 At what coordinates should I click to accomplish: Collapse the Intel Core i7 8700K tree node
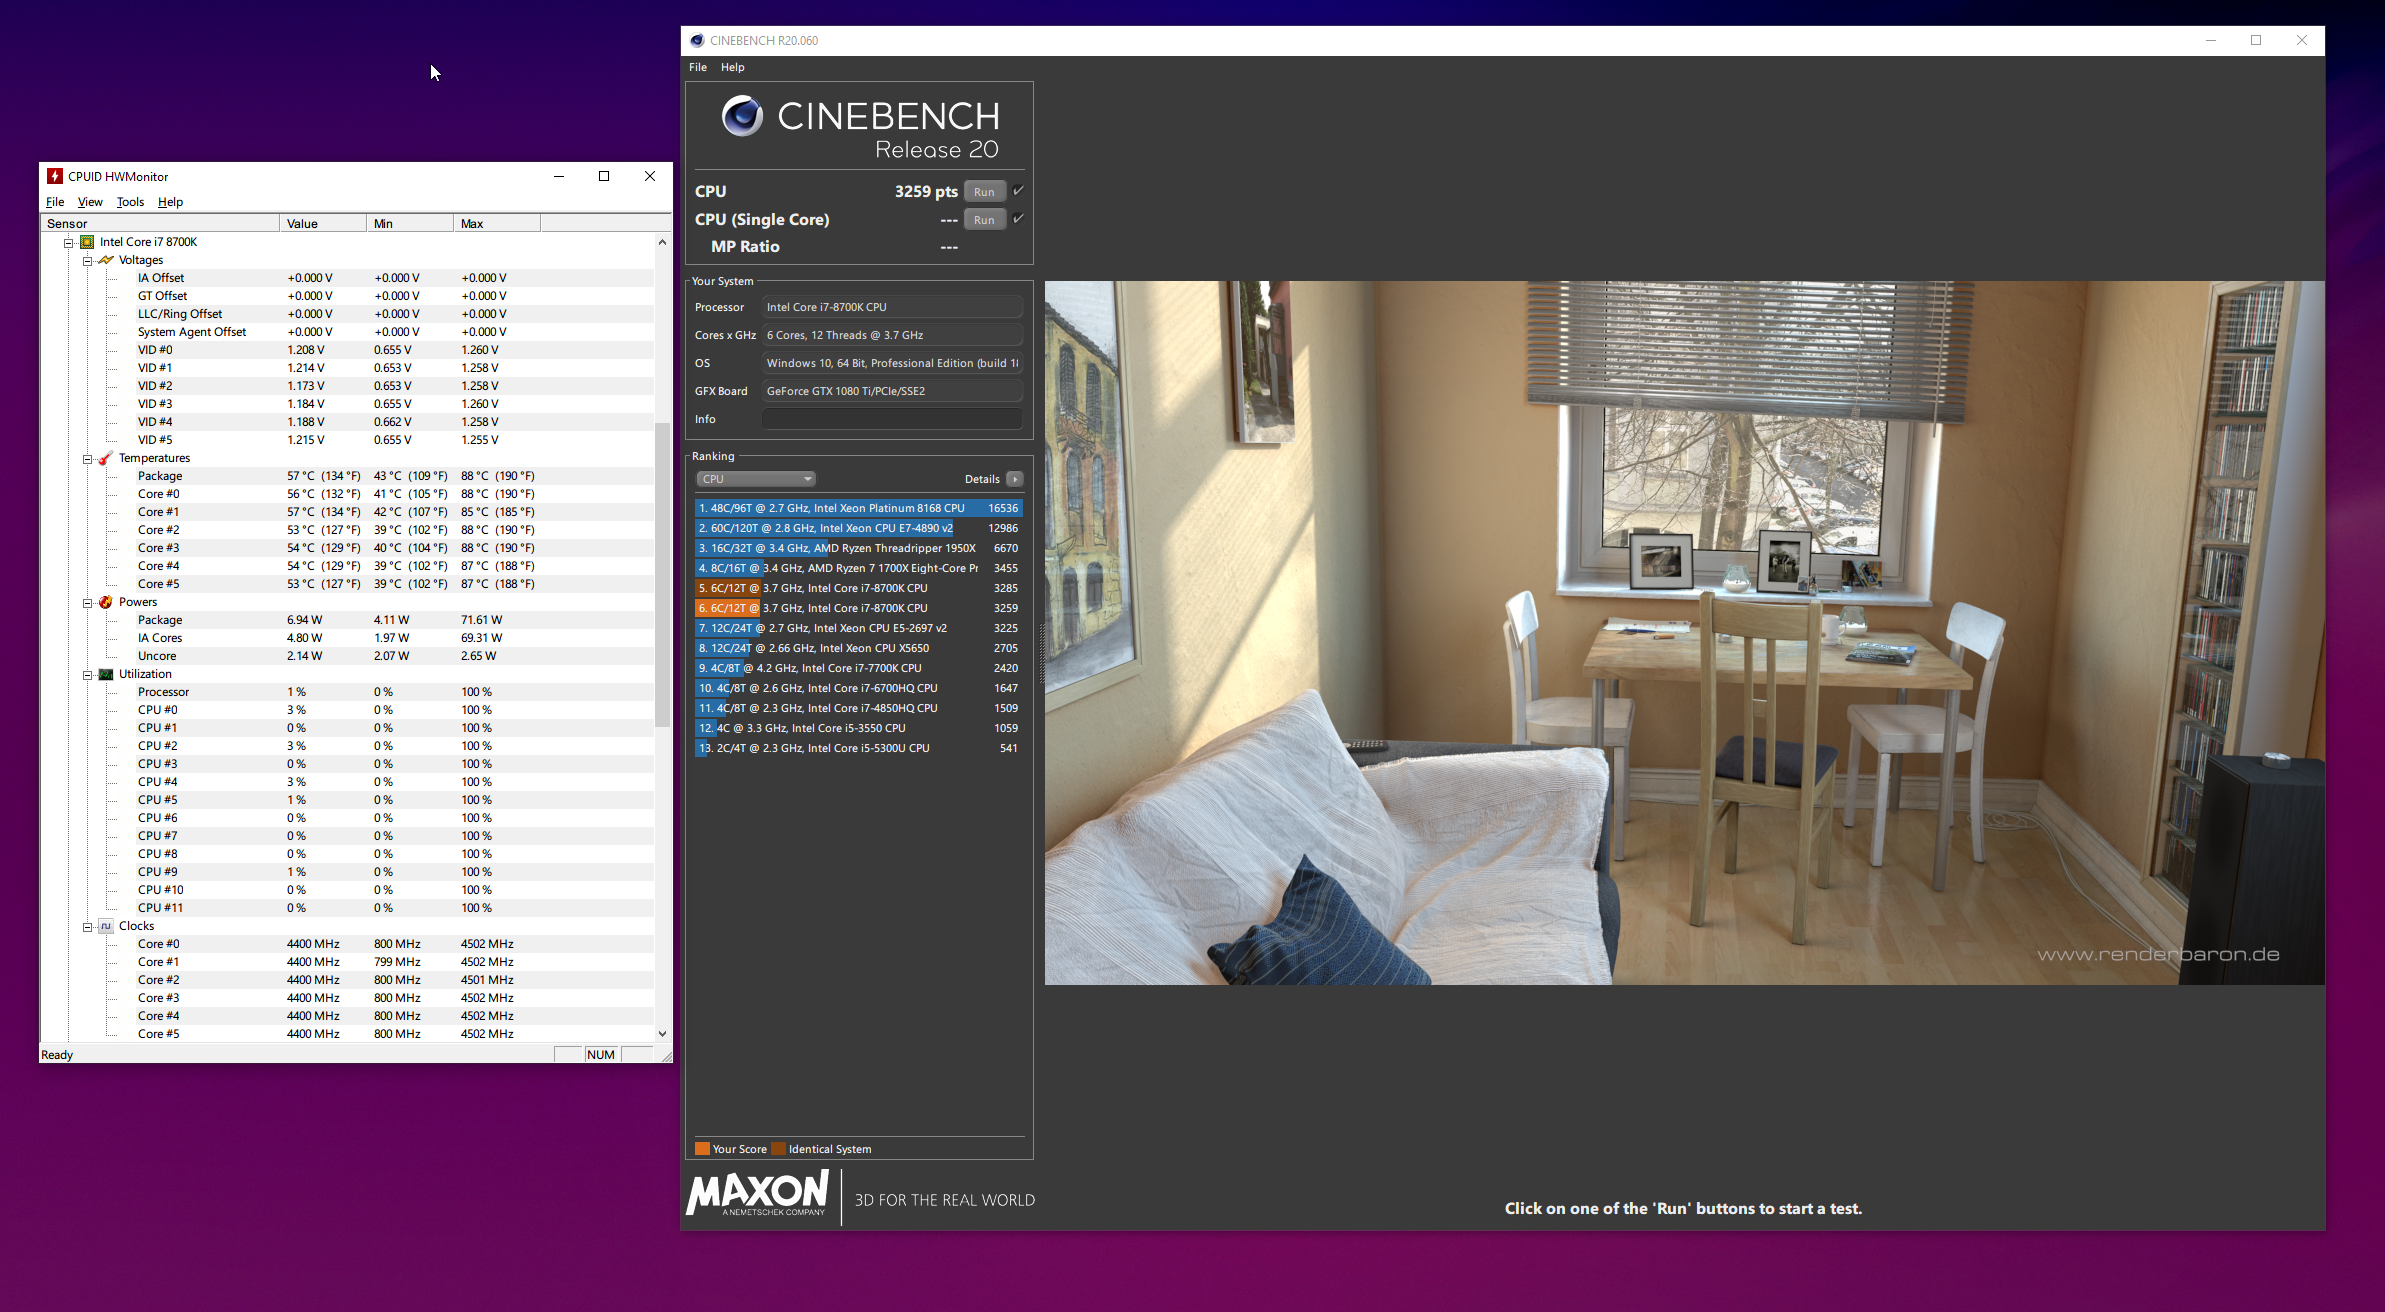[69, 243]
